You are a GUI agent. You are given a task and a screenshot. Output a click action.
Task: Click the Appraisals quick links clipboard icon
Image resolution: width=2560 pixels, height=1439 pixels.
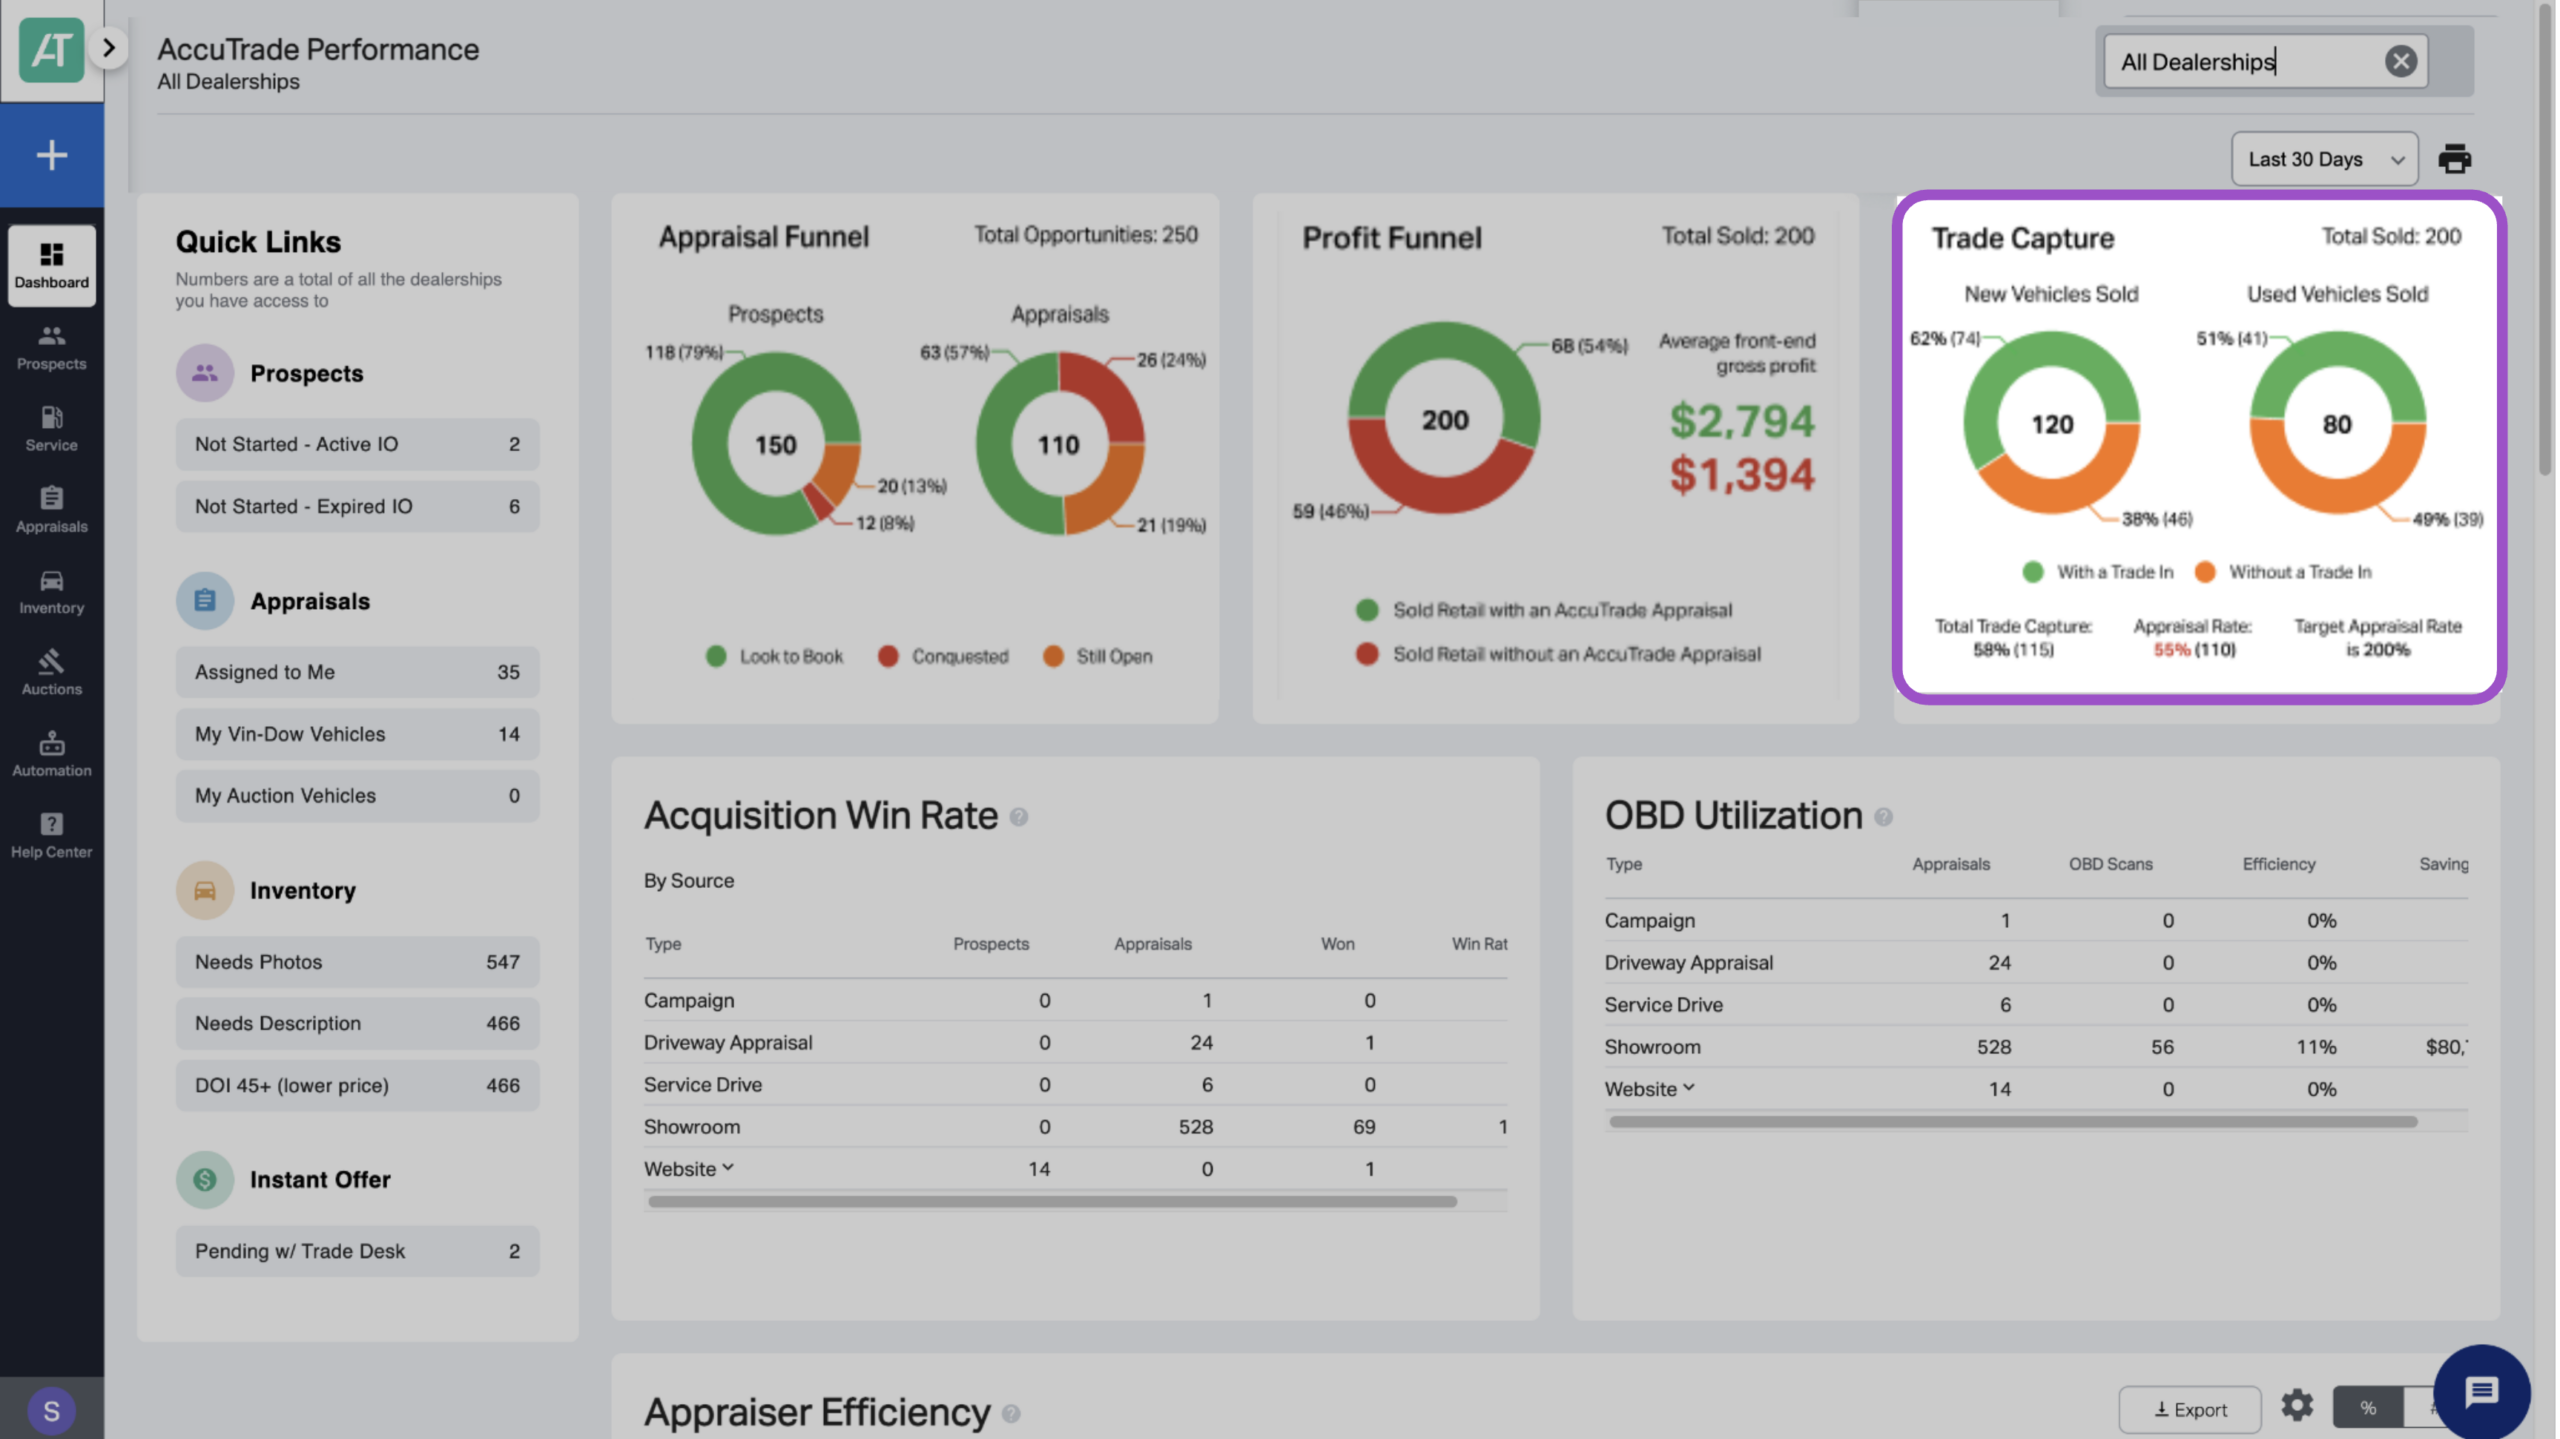[x=205, y=601]
